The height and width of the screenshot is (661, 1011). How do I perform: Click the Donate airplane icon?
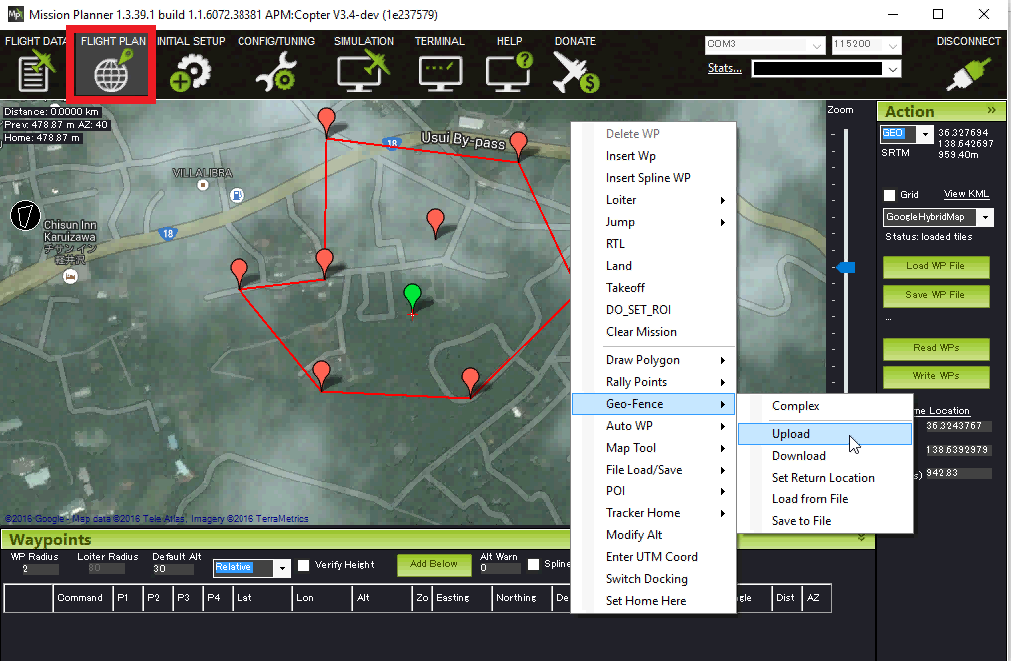tap(574, 72)
